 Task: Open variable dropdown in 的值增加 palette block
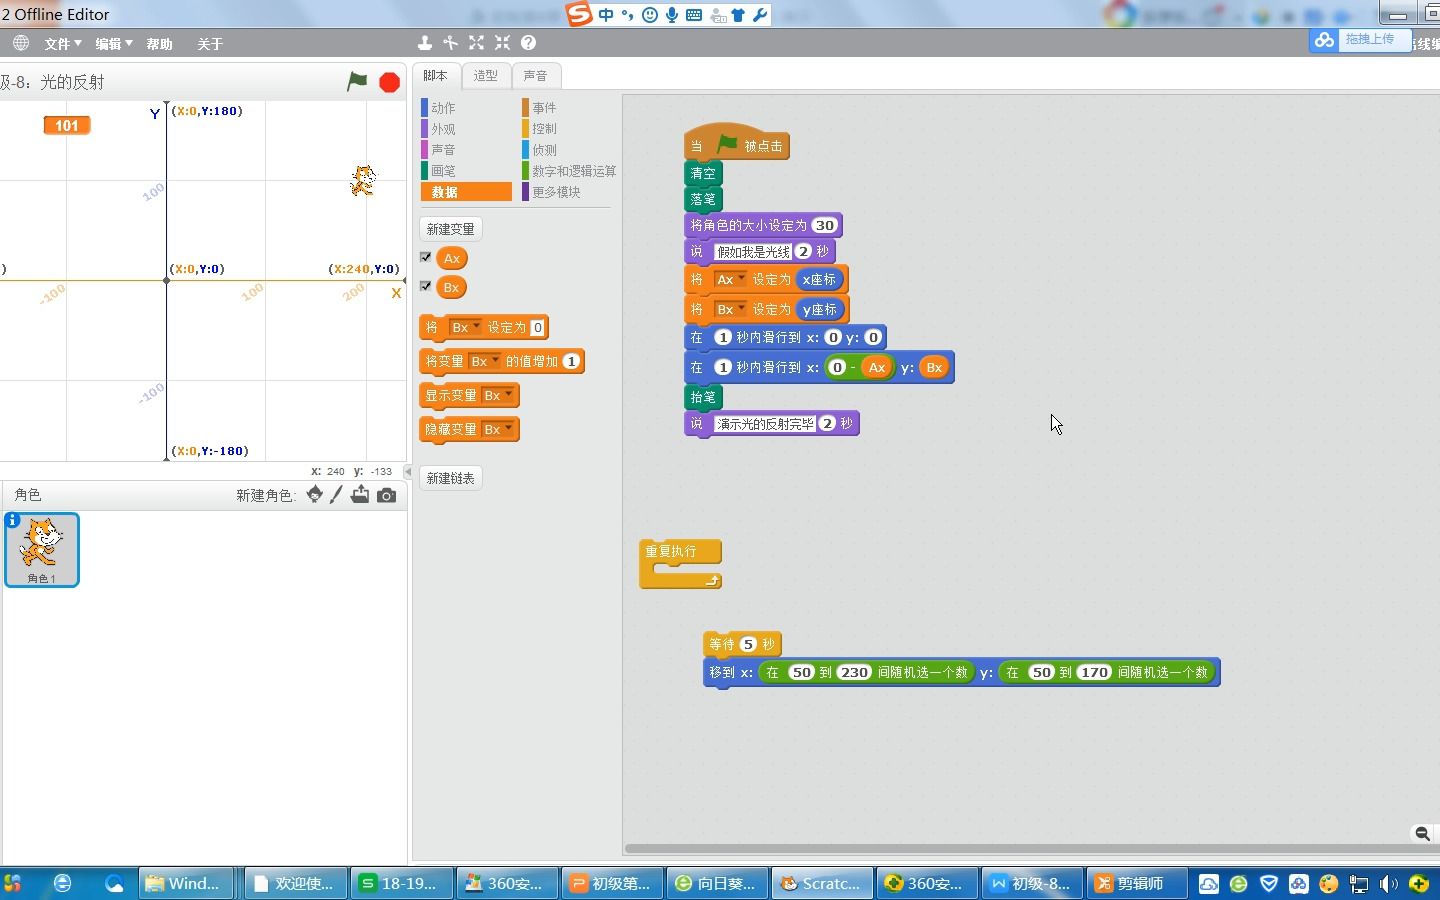(x=484, y=361)
